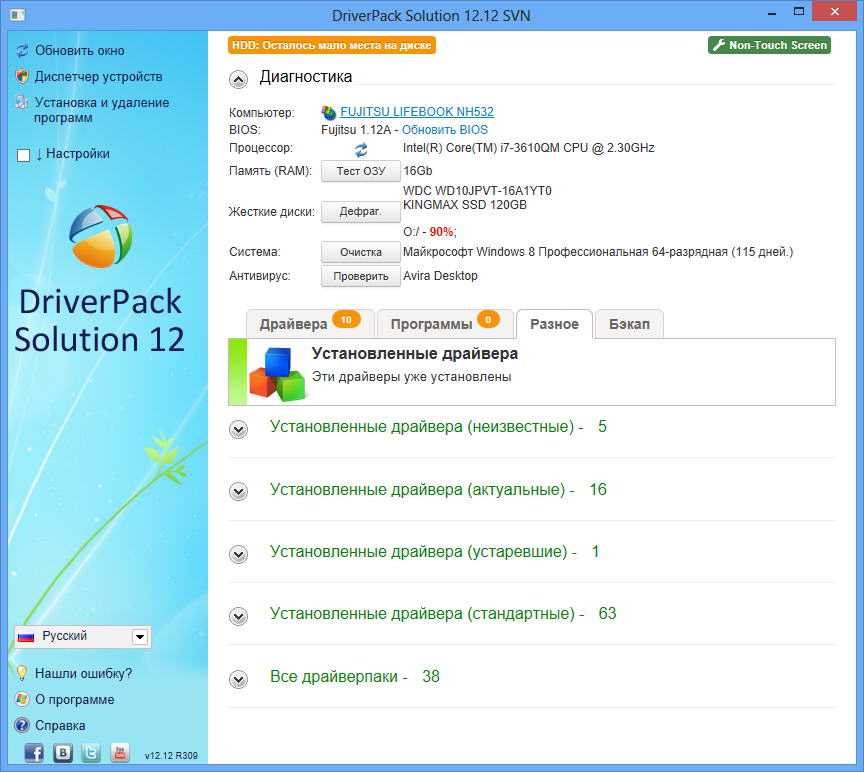Image resolution: width=864 pixels, height=772 pixels.
Task: Minimize the DriverPack window
Action: pyautogui.click(x=772, y=12)
